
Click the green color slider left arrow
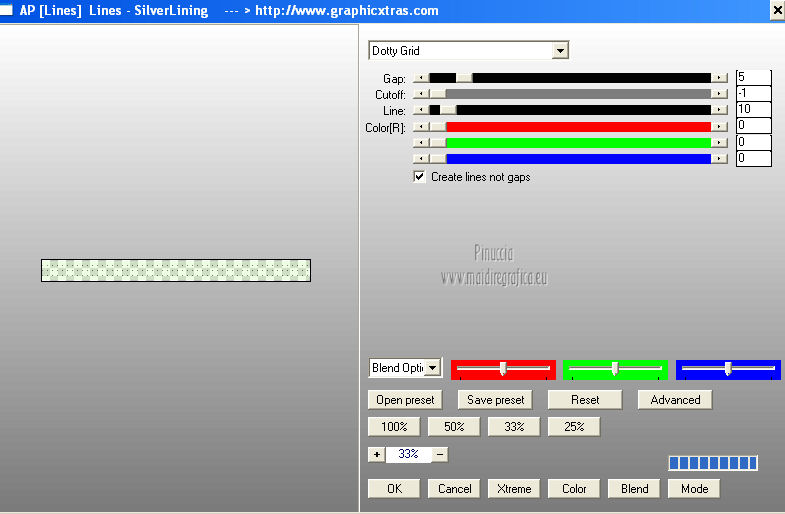(x=421, y=143)
